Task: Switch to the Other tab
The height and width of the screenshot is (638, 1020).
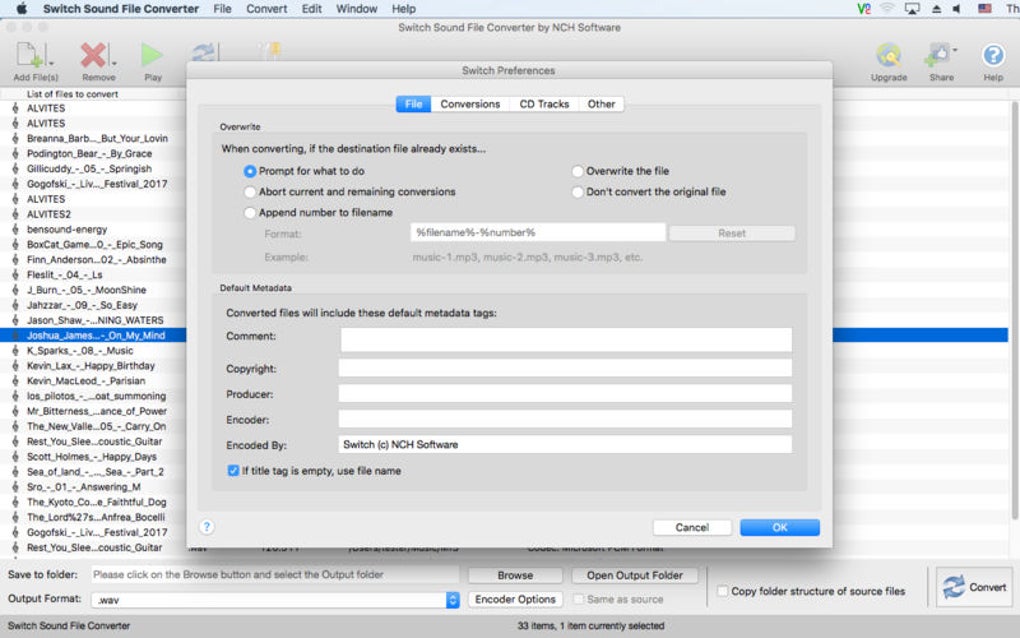Action: pos(601,104)
